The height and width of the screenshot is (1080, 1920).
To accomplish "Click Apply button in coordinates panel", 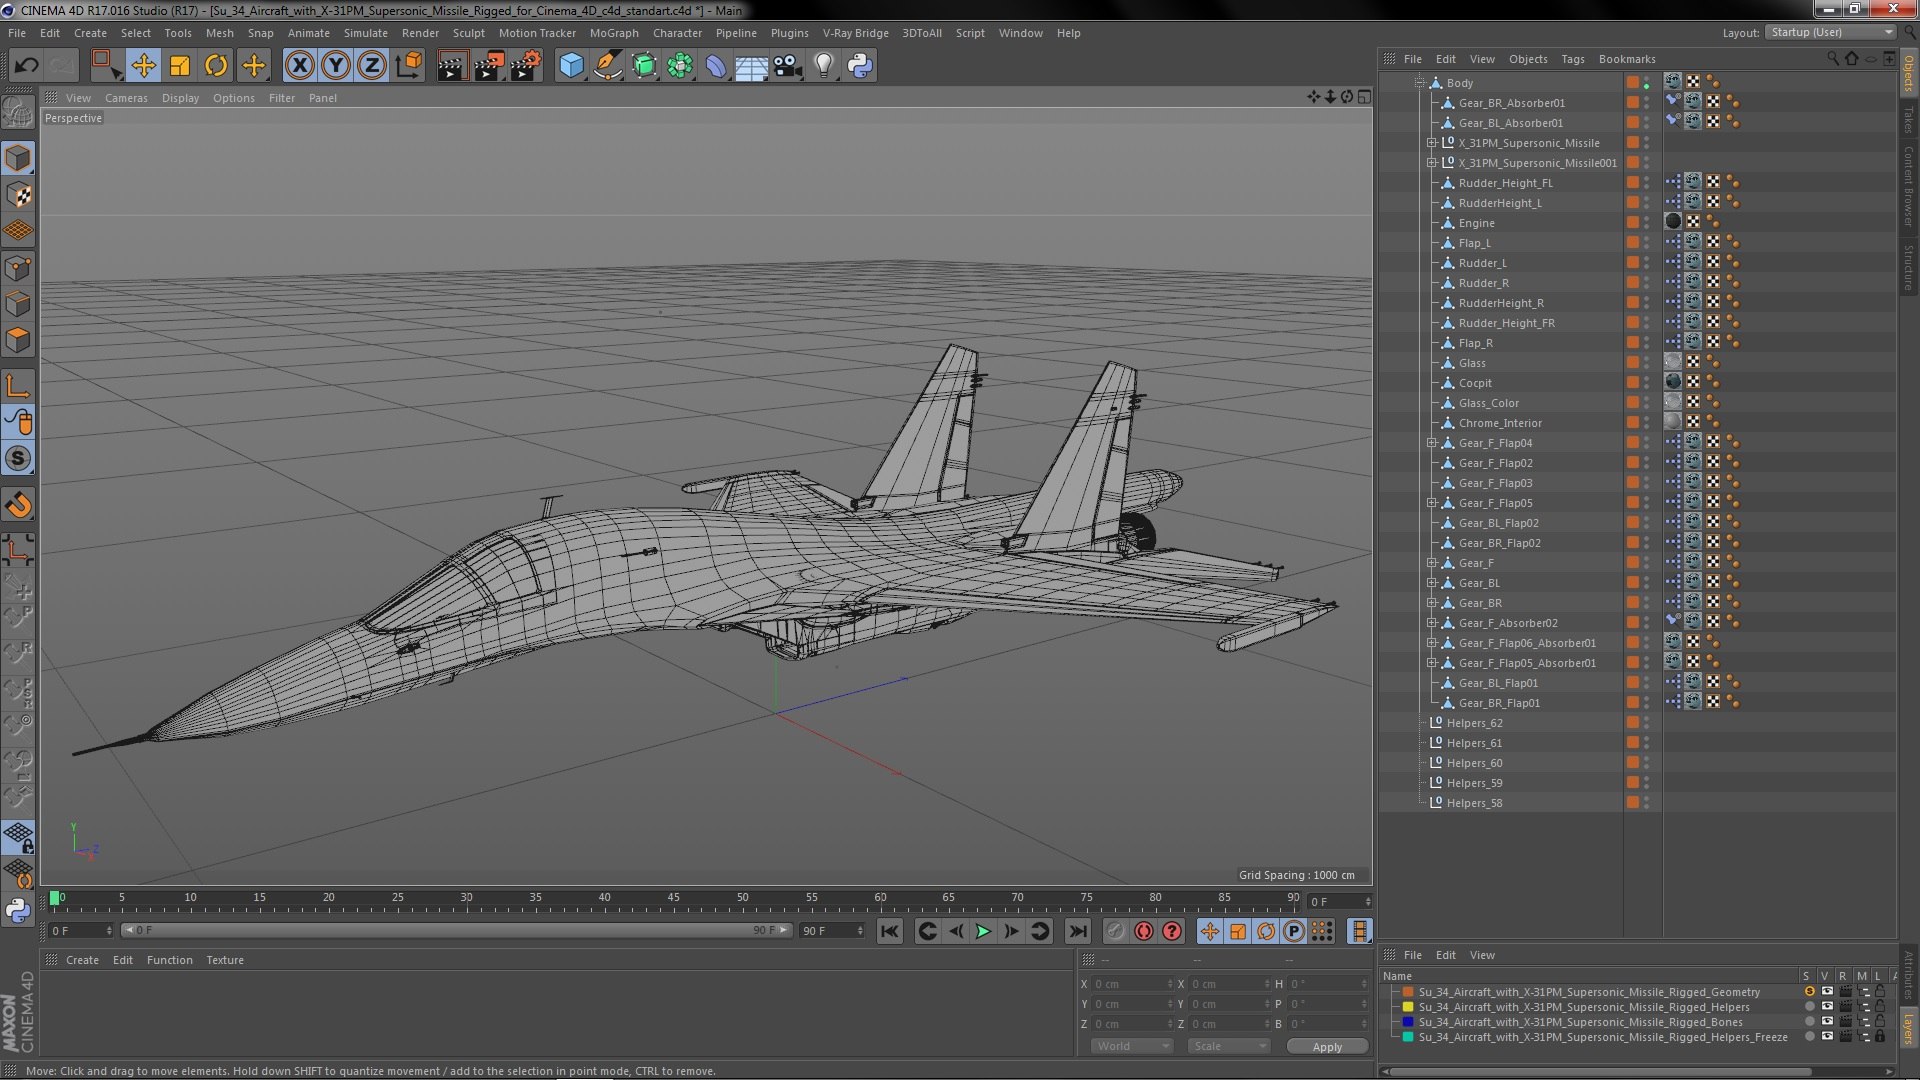I will point(1327,1047).
